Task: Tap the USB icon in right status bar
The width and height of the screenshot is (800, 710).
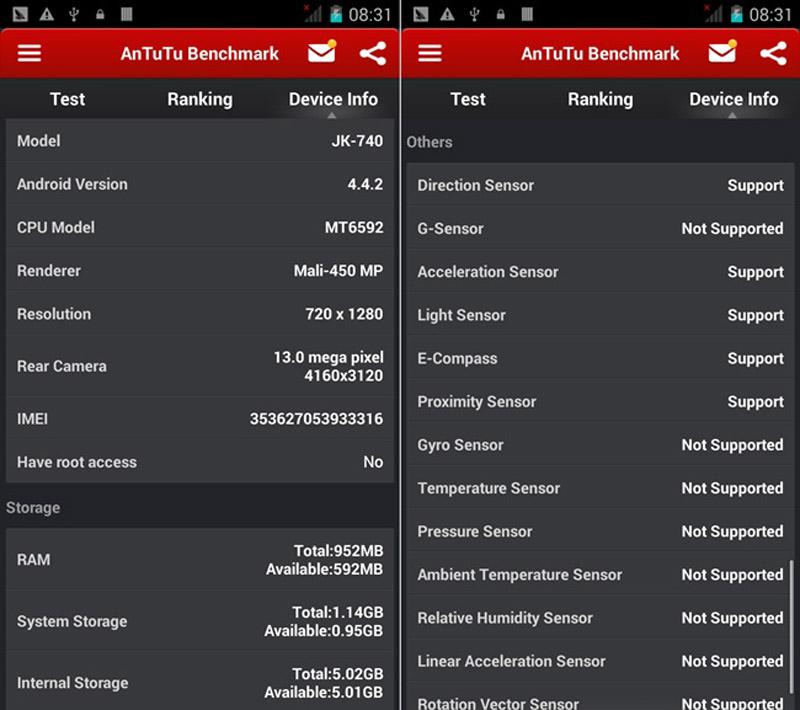Action: 474,14
